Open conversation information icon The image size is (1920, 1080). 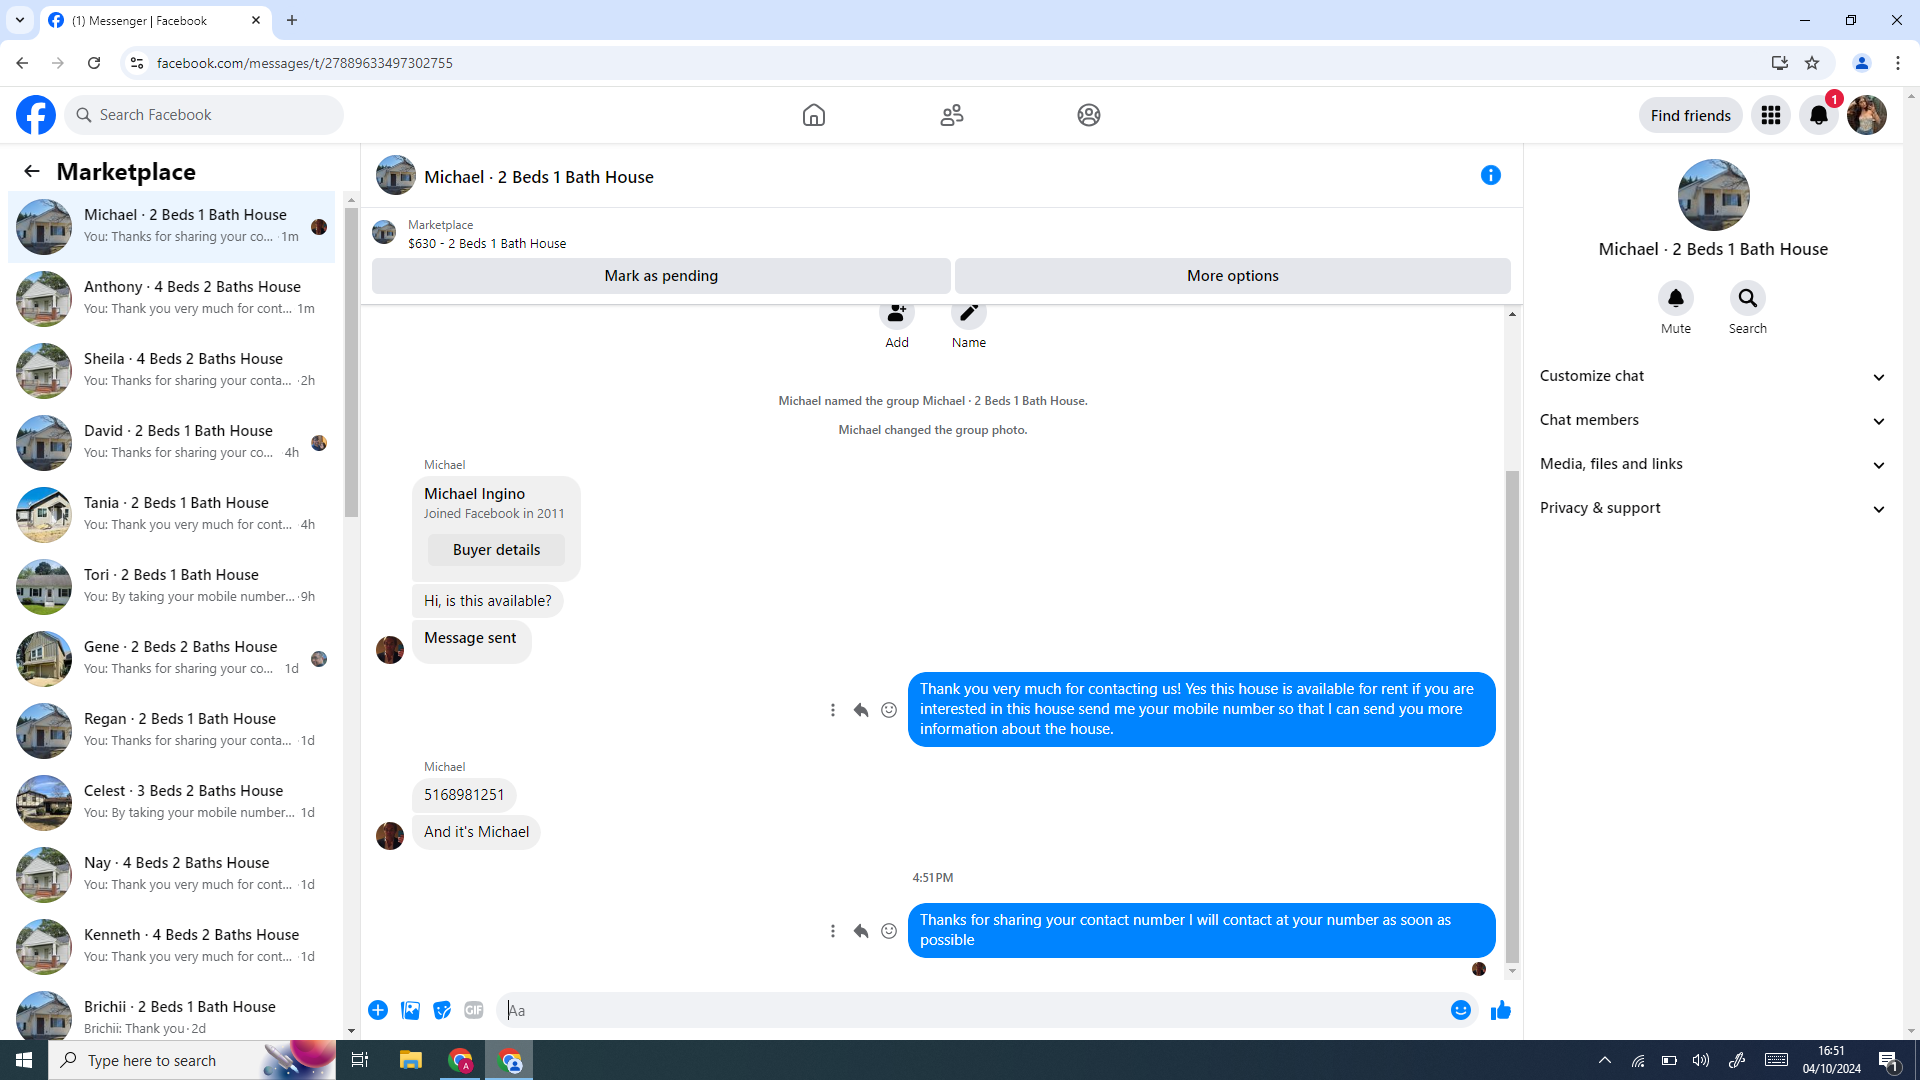pyautogui.click(x=1491, y=175)
